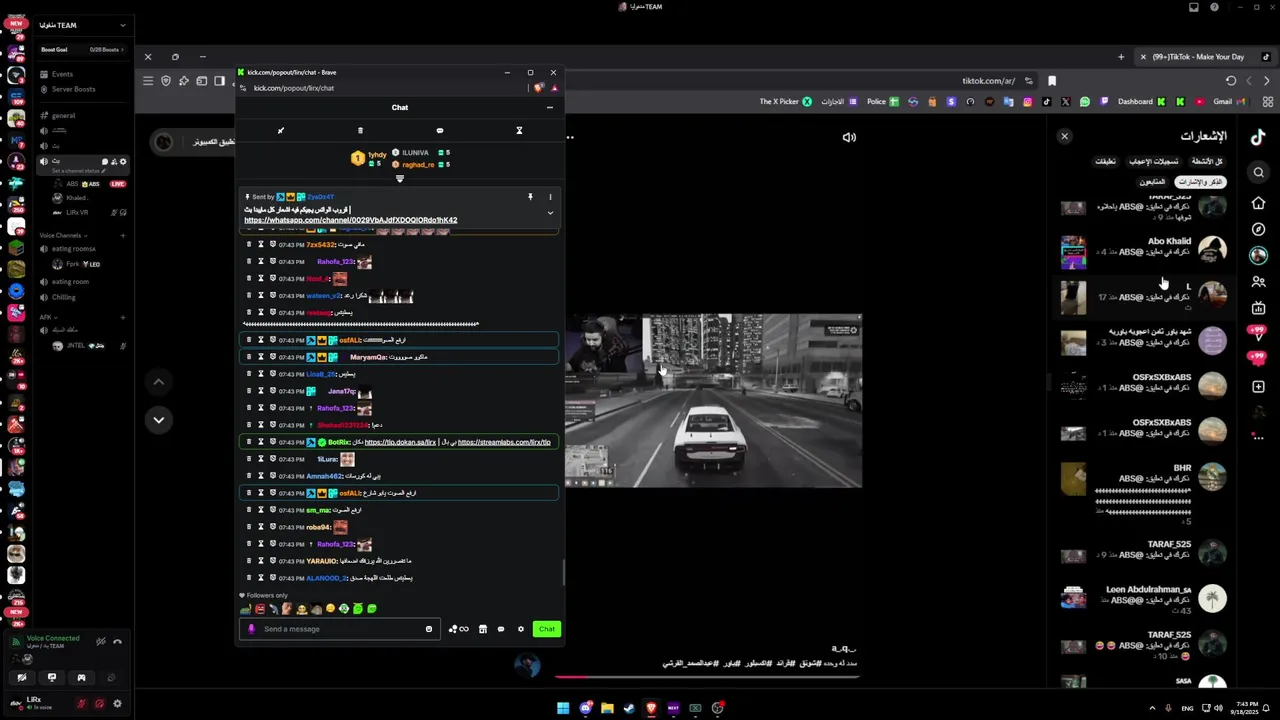Open TikTok upload plus icon
Screen dimensions: 1280x720
1259,386
